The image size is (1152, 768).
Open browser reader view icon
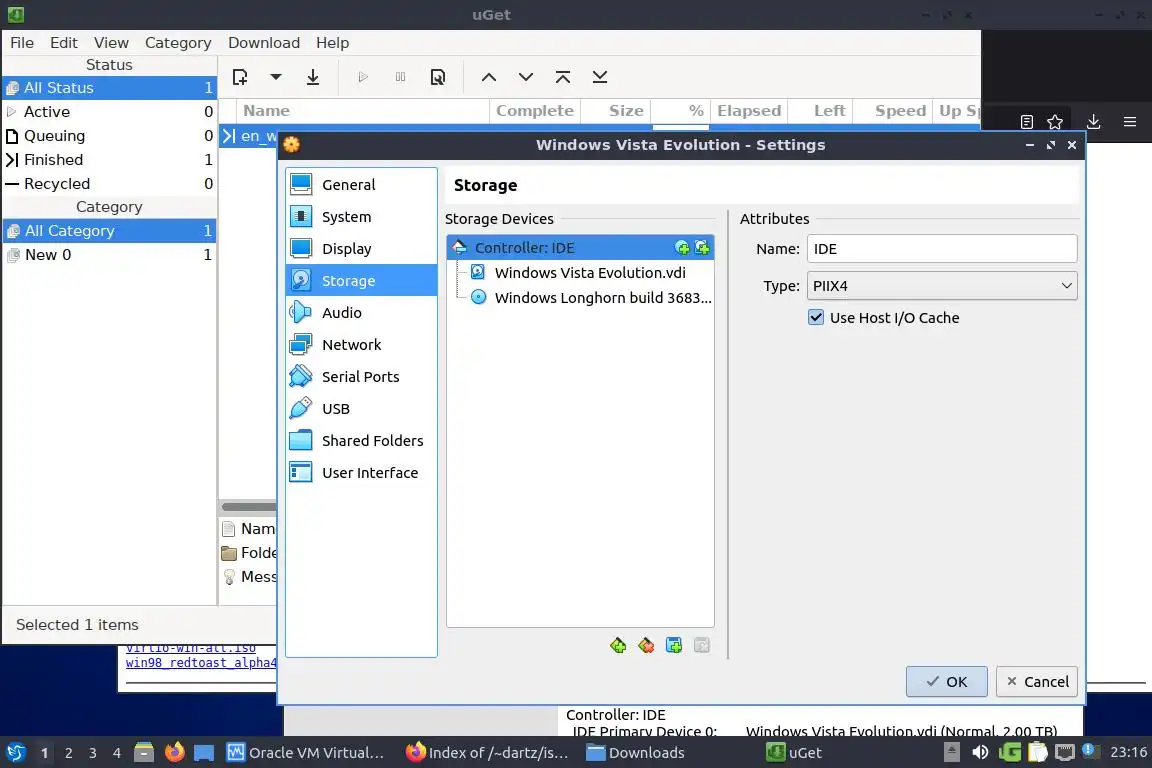[x=1027, y=122]
